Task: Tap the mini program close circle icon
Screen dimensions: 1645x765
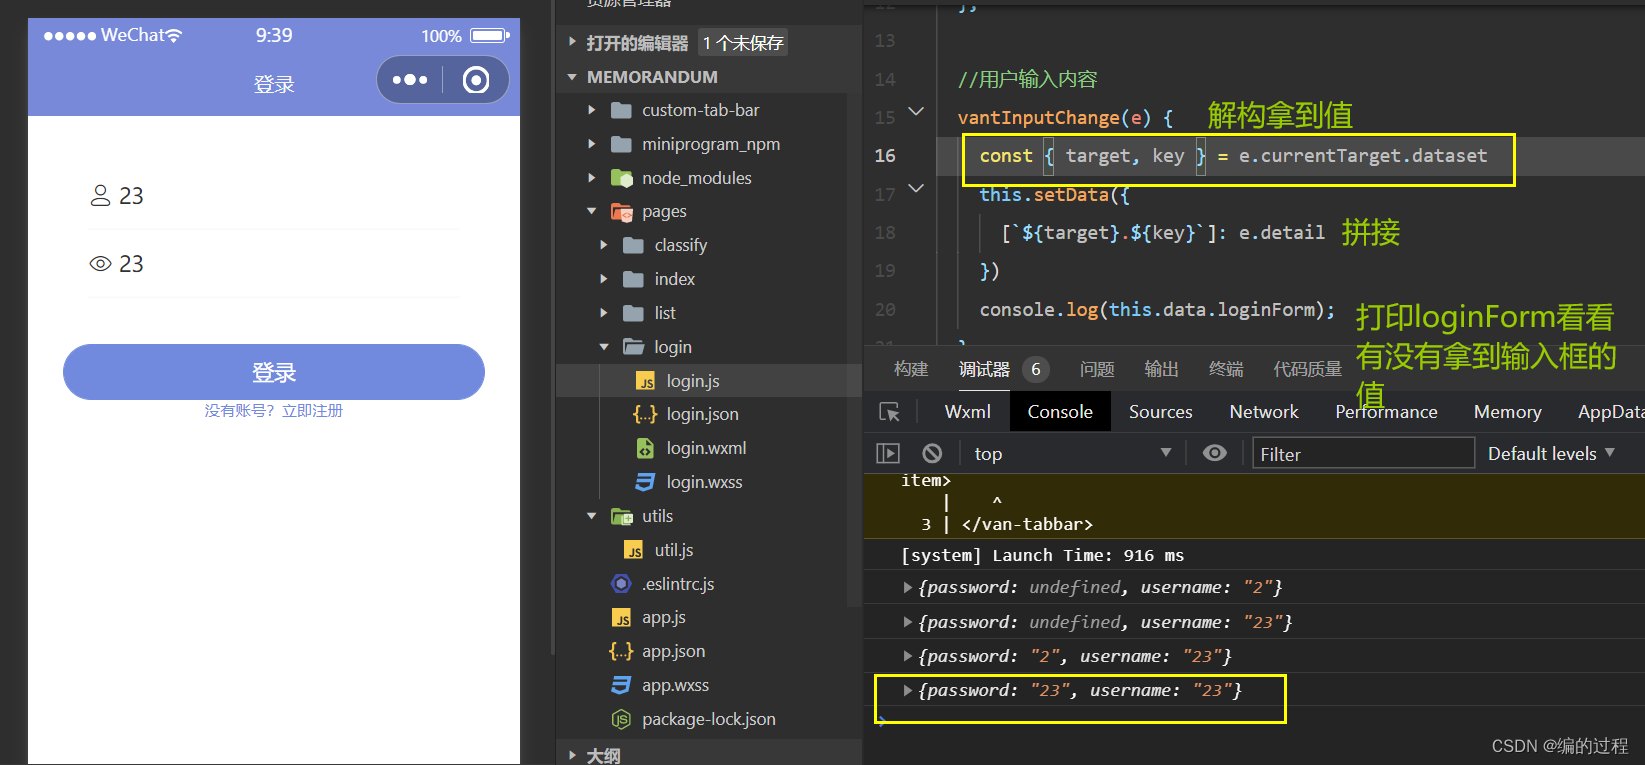Action: [x=476, y=80]
